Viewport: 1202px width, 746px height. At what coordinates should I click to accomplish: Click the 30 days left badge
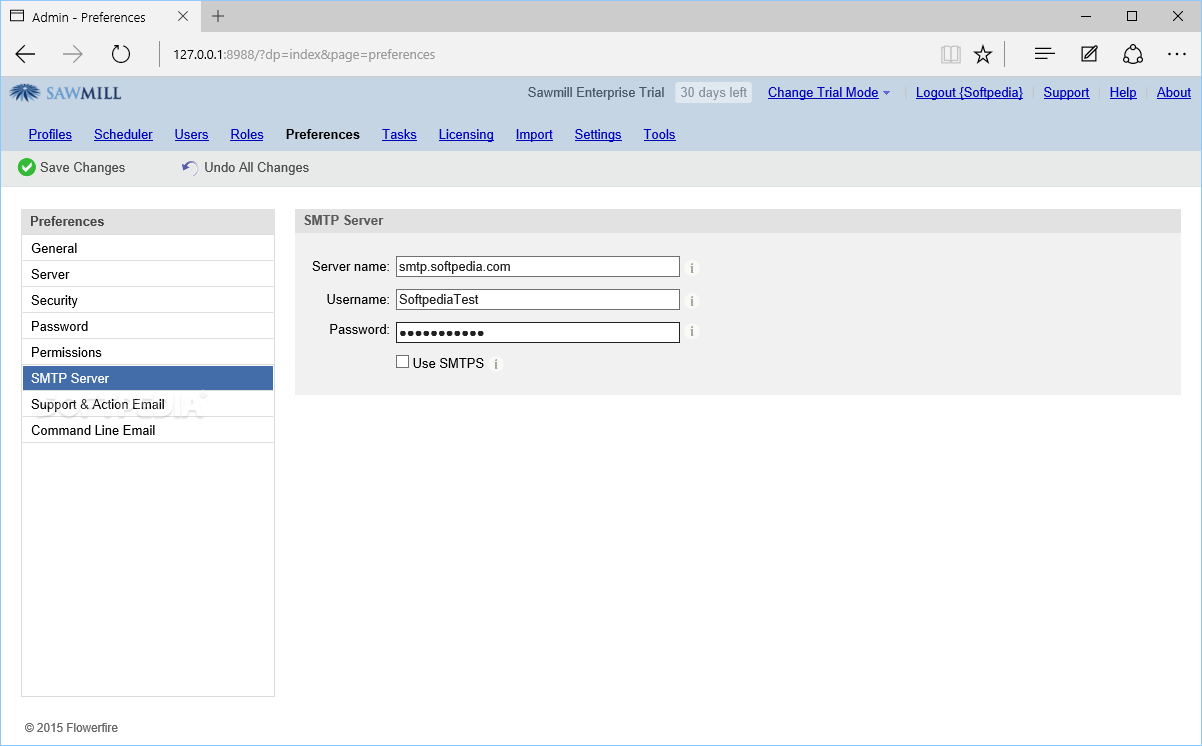click(x=713, y=92)
